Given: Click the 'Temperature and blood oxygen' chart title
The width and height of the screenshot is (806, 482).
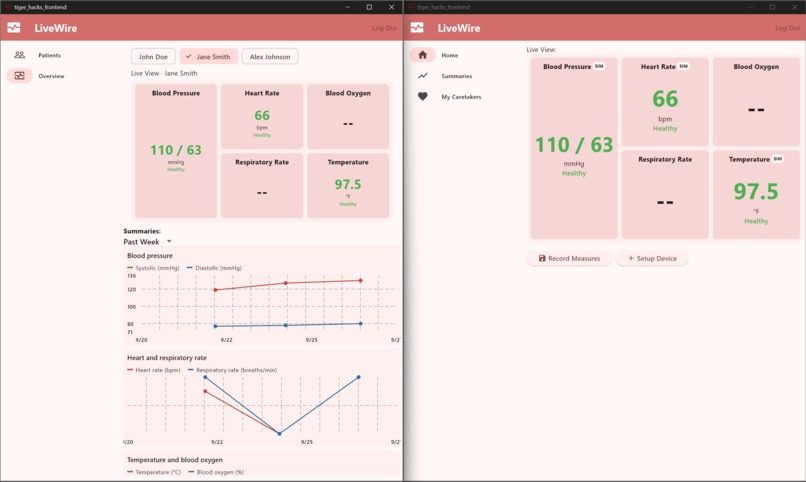Looking at the screenshot, I should tap(175, 460).
